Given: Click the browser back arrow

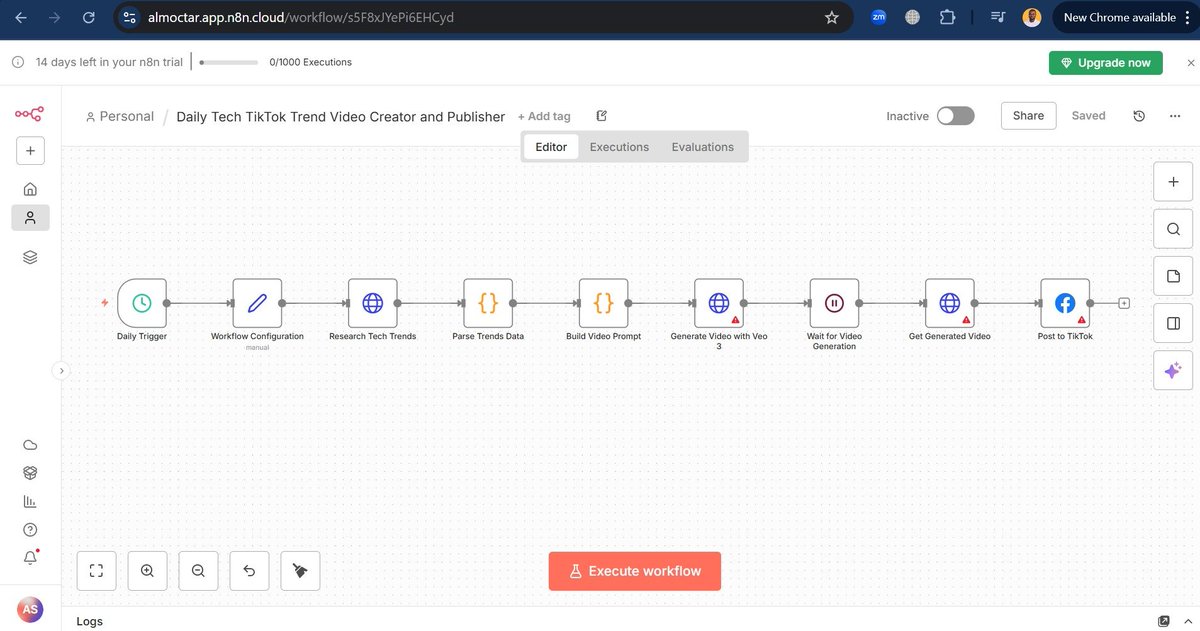Looking at the screenshot, I should pyautogui.click(x=21, y=17).
